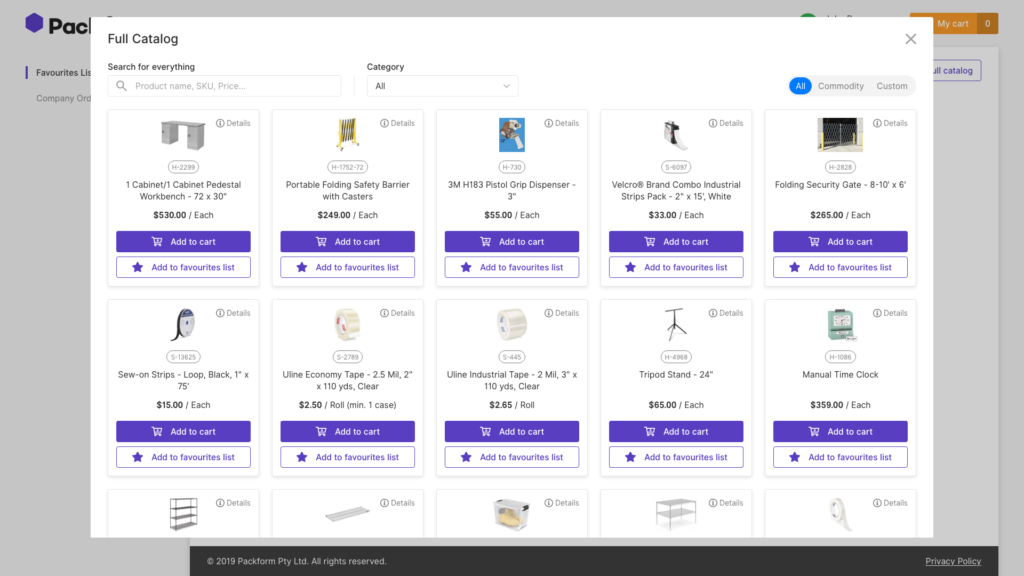Screen dimensions: 1024x576
Task: Expand the Category dropdown
Action: coord(442,86)
